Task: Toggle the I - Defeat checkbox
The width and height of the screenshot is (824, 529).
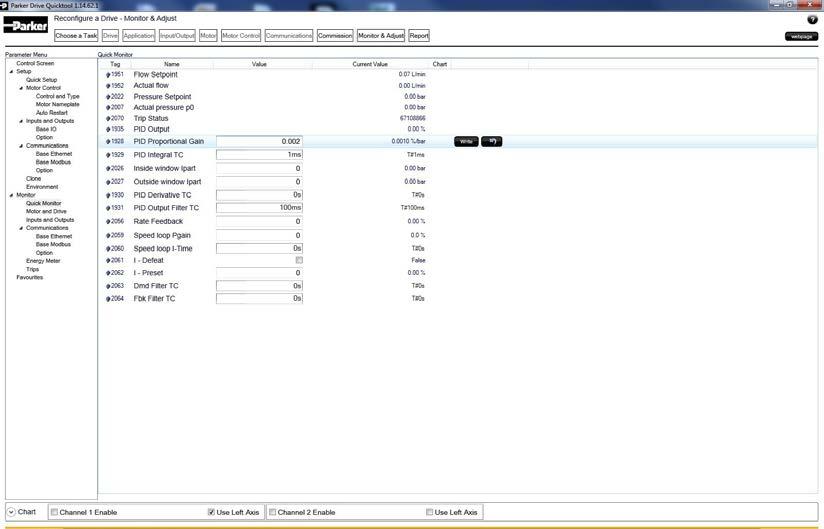Action: pyautogui.click(x=299, y=260)
